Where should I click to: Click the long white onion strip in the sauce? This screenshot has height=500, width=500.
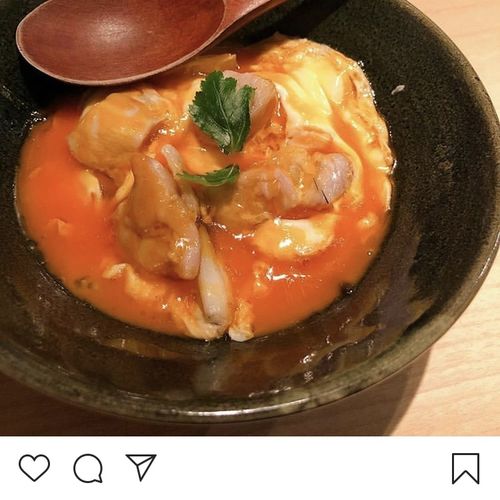[x=213, y=283]
